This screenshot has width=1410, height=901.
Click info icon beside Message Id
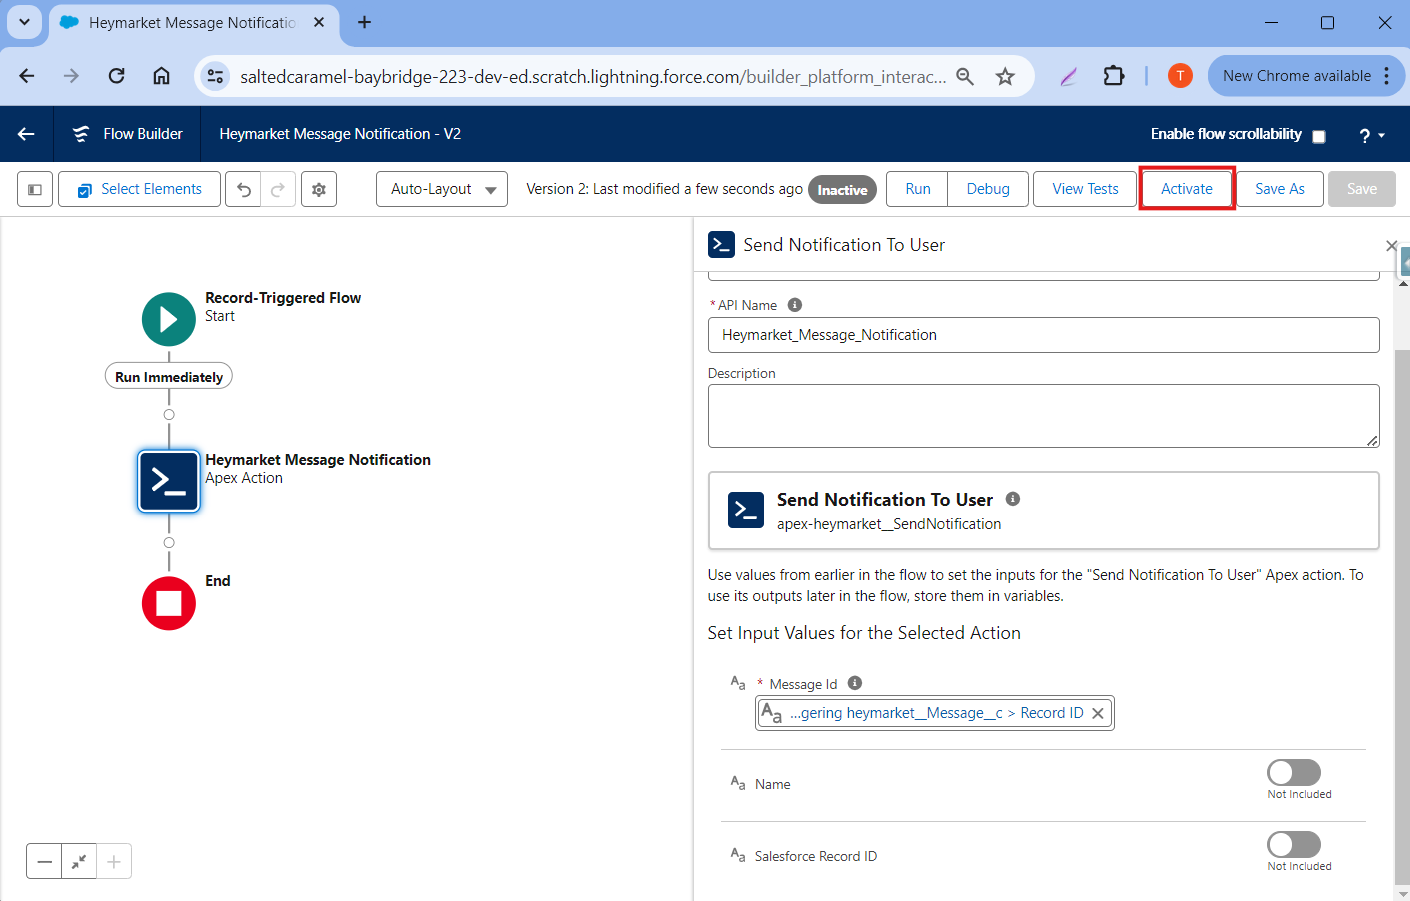point(855,683)
